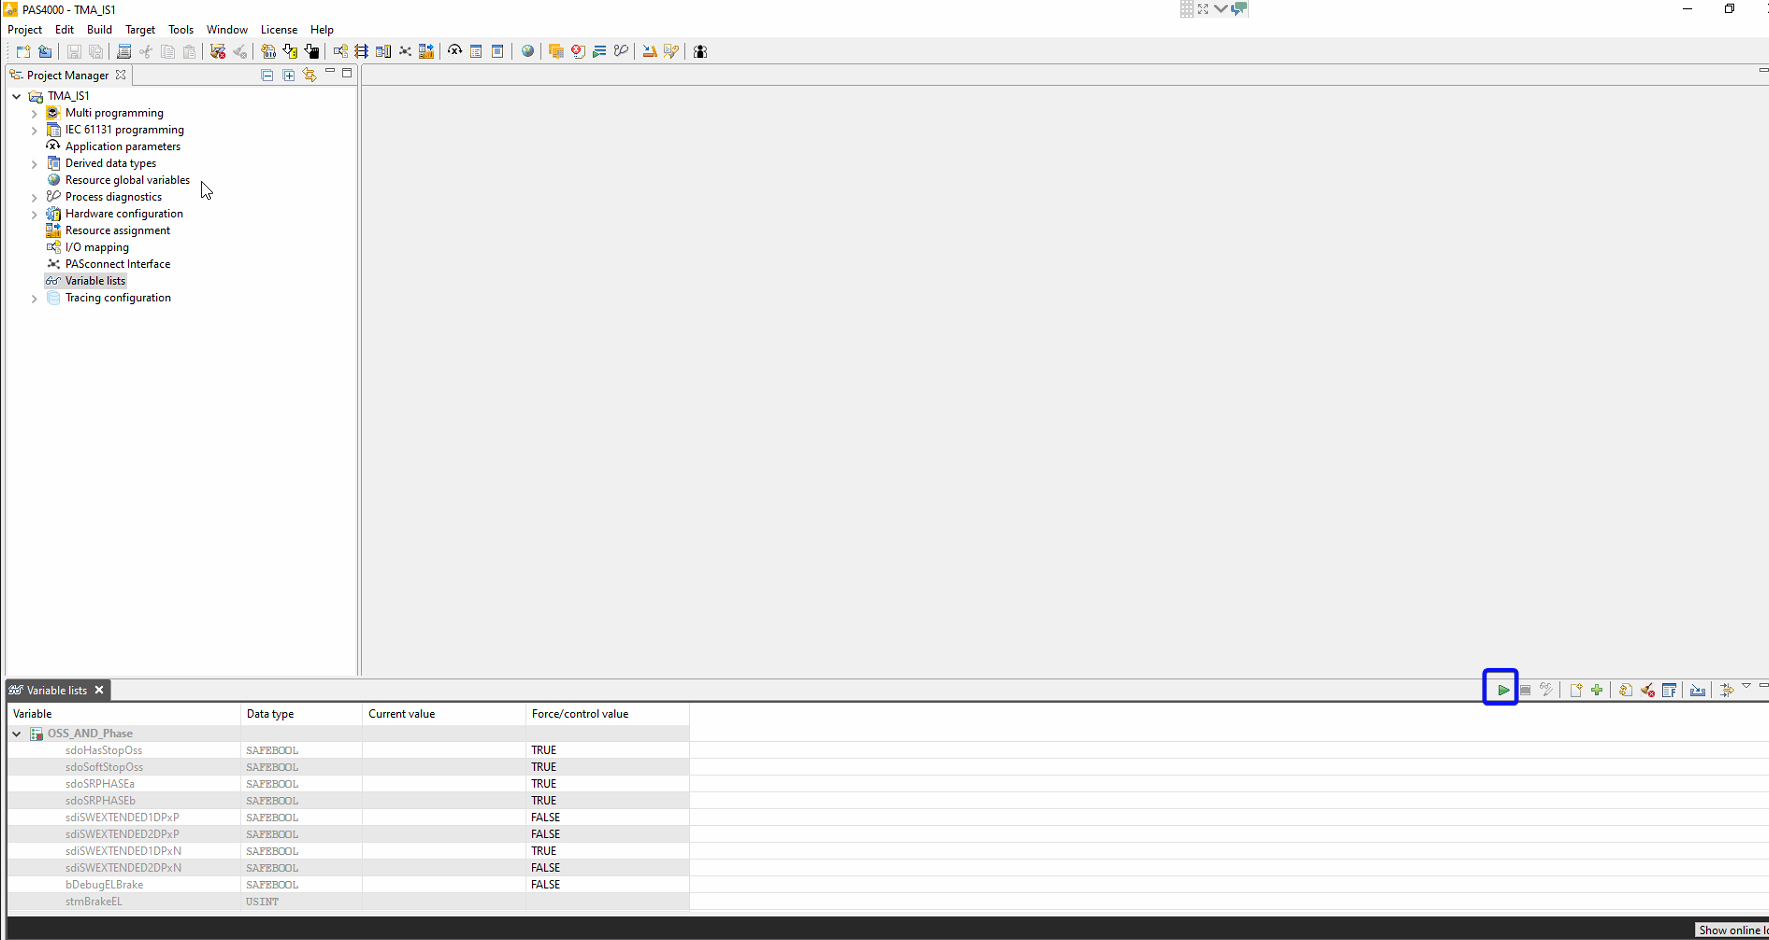This screenshot has height=940, width=1769.
Task: Expand the IEC 61131 programming node
Action: click(34, 130)
